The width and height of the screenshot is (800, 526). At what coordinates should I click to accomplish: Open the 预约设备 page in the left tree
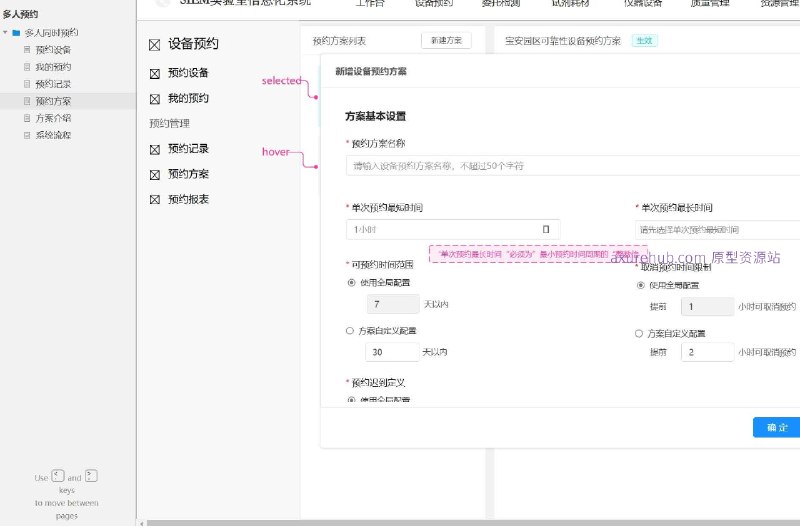tap(53, 49)
